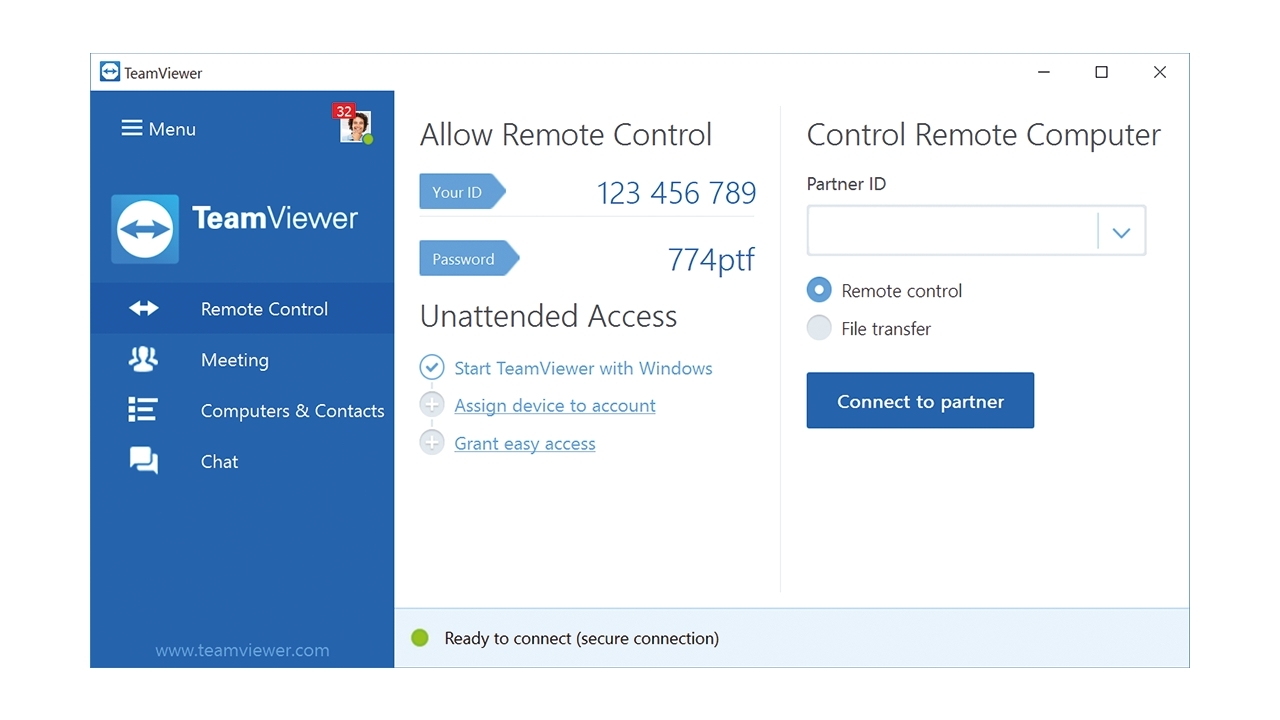Click the Computers & Contacts list icon
Viewport: 1280px width, 720px height.
point(143,410)
